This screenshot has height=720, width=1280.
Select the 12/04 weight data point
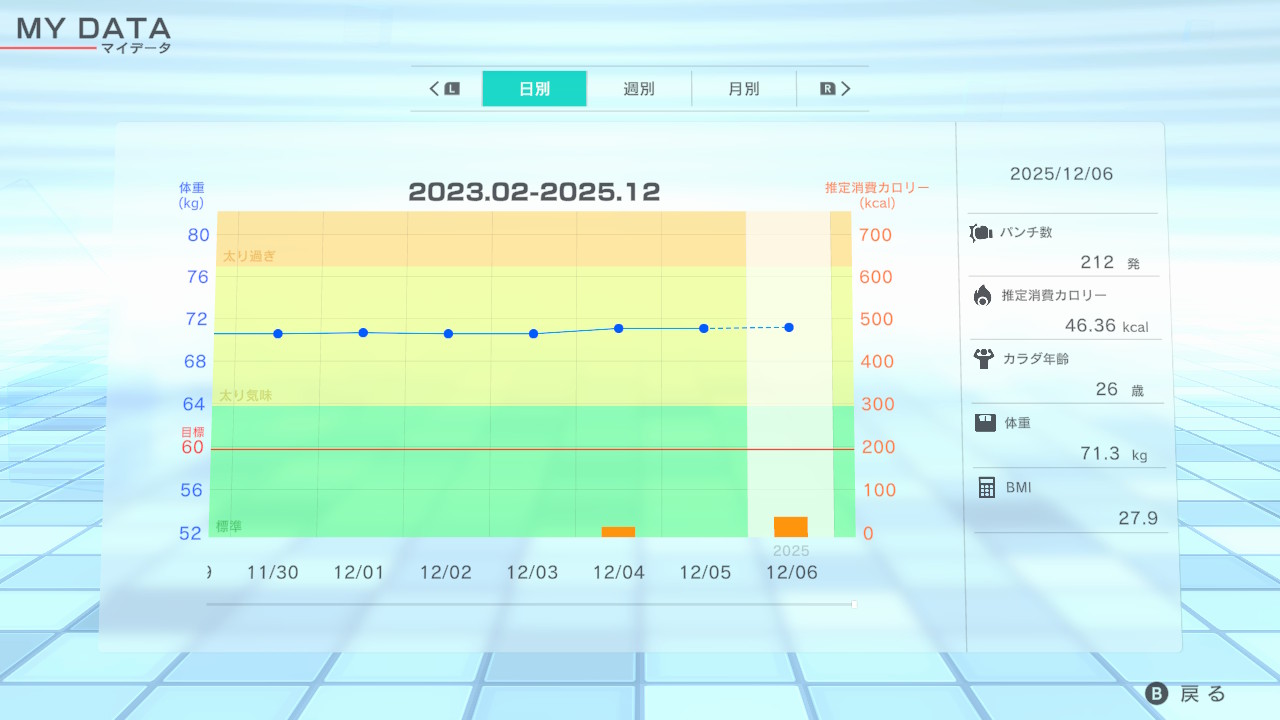619,328
